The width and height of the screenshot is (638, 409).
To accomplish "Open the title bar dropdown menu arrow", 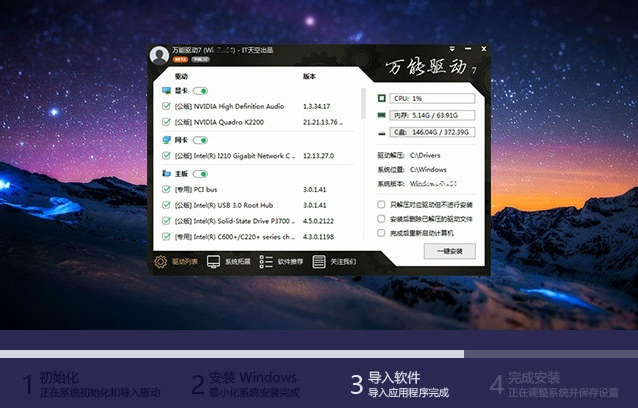I will tap(452, 49).
